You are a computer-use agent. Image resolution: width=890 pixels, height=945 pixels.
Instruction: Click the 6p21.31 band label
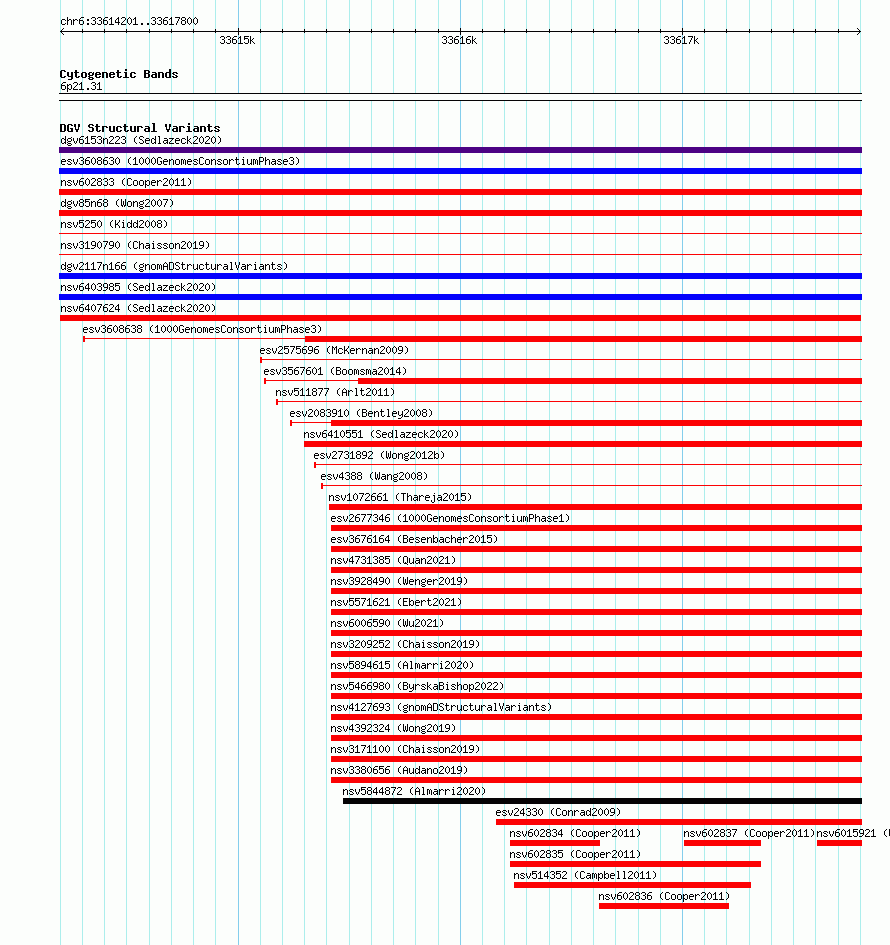point(81,86)
